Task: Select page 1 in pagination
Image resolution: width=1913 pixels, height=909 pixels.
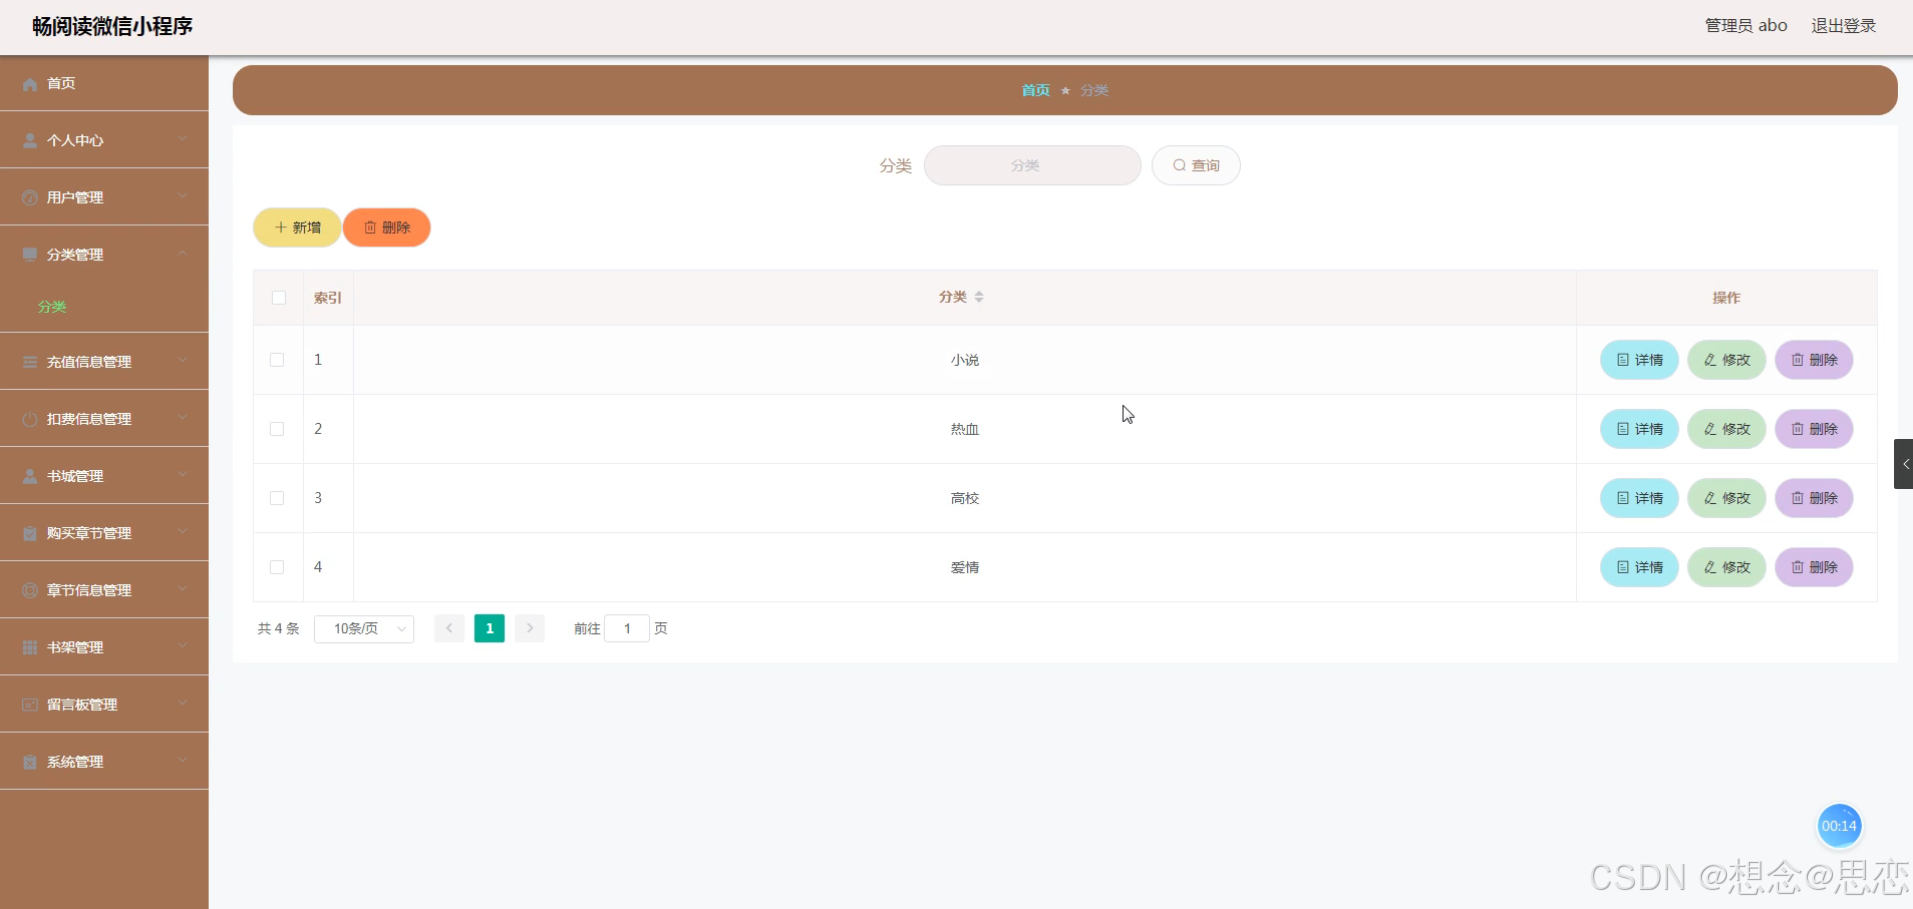Action: coord(489,628)
